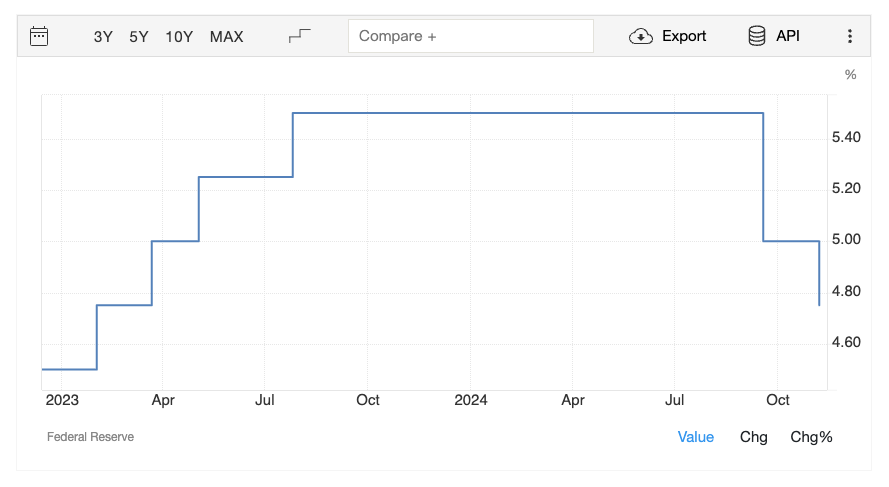Click the 5.25 step segment of the line

pos(245,177)
